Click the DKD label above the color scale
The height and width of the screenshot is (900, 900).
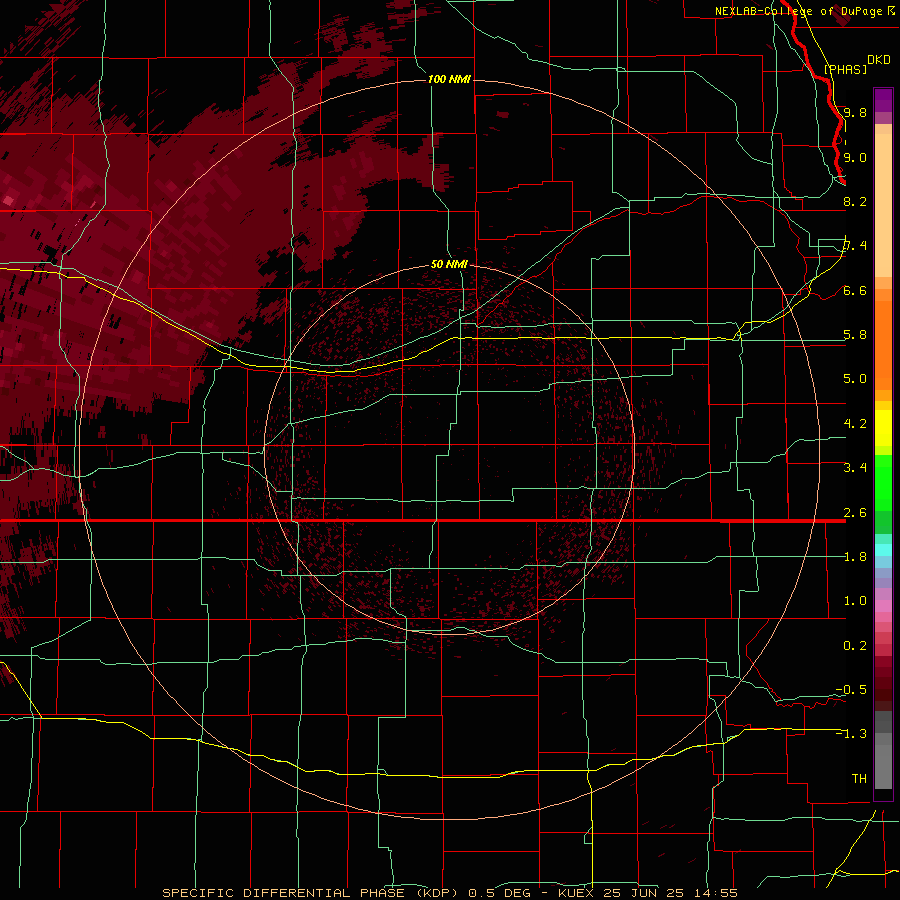pos(879,60)
